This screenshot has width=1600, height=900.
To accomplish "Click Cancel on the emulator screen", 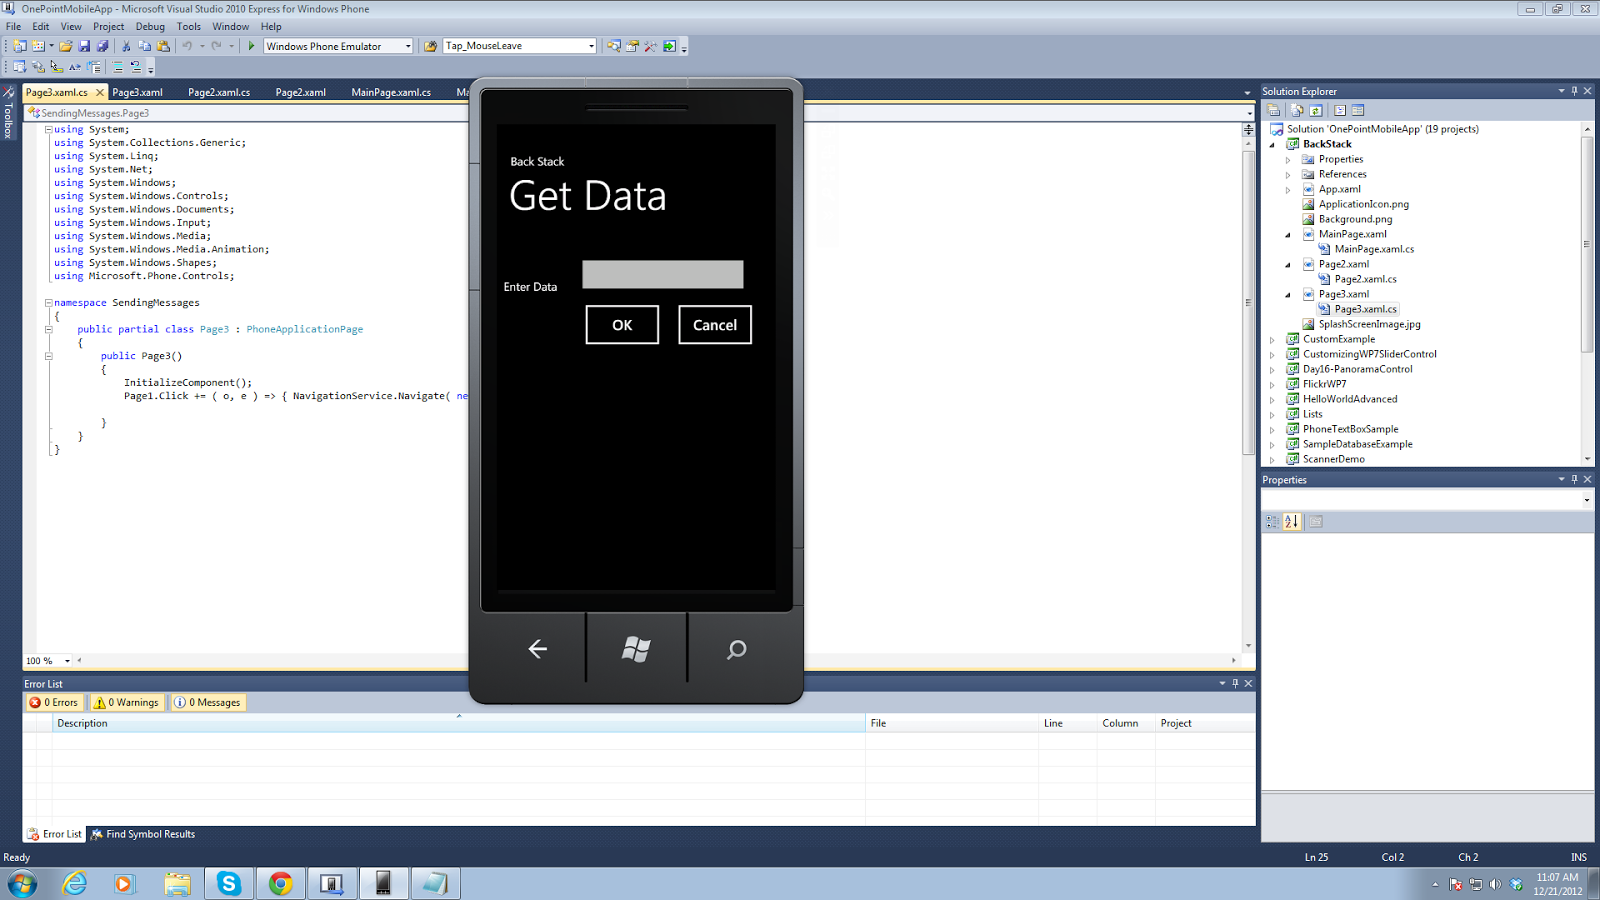I will [x=714, y=324].
